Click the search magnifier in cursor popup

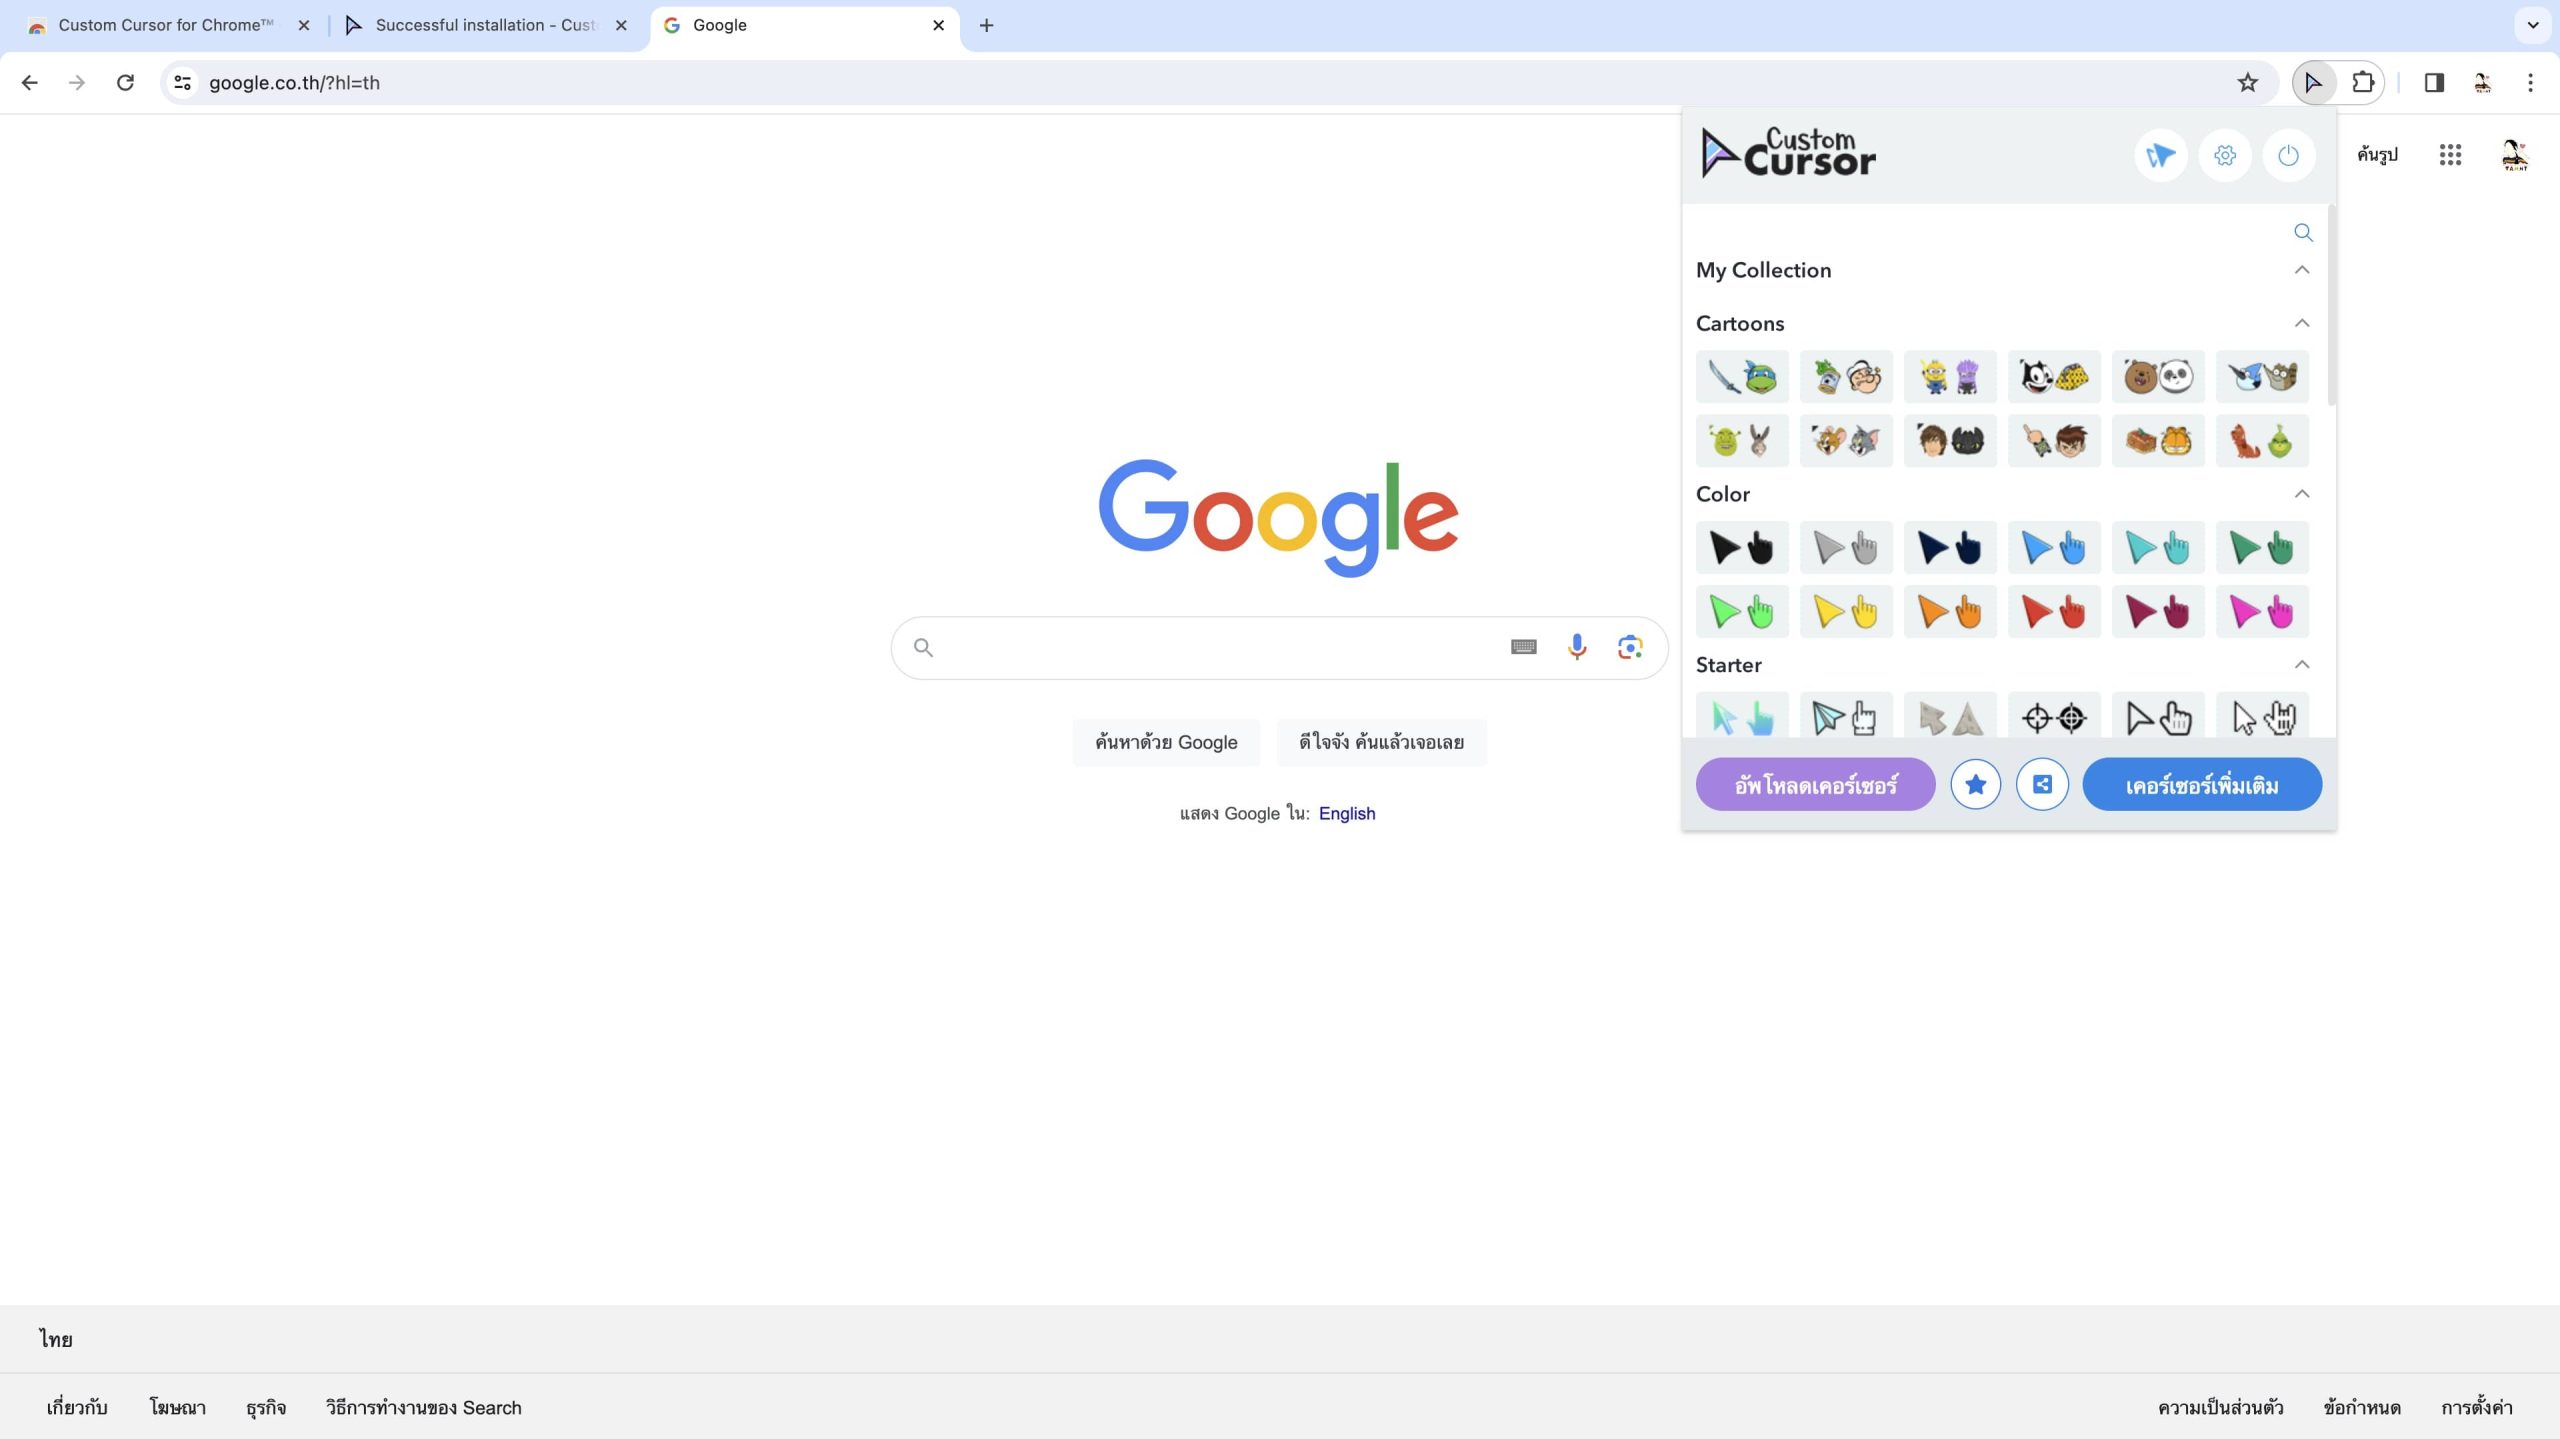pos(2302,232)
